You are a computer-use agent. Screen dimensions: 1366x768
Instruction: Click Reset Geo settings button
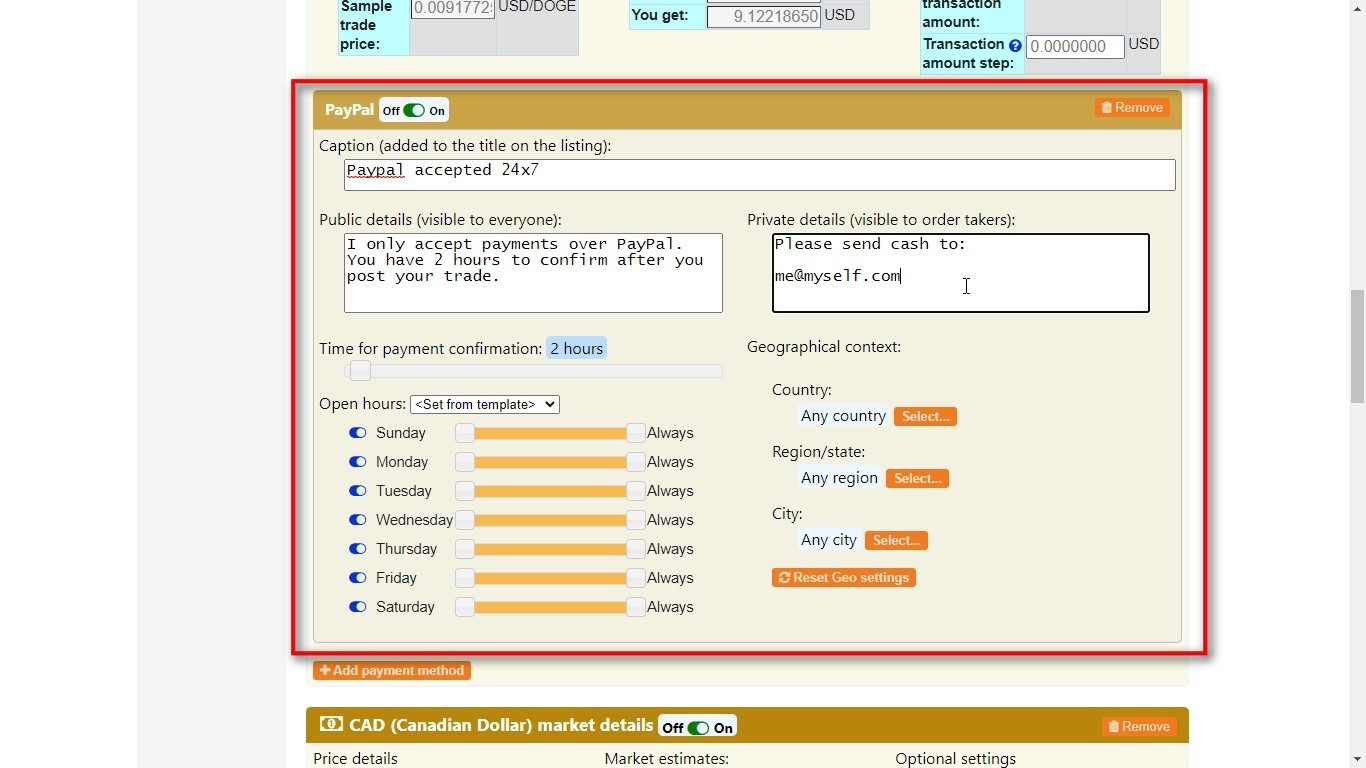(x=843, y=578)
